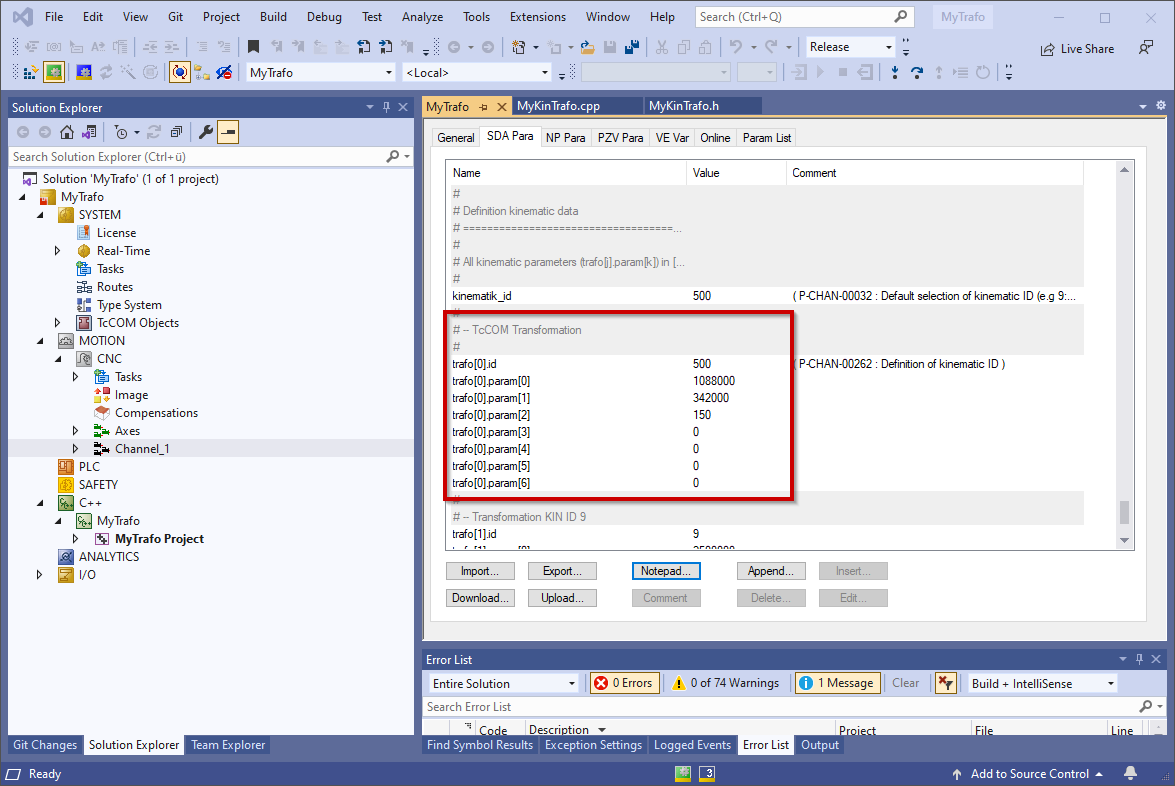The height and width of the screenshot is (786, 1175).
Task: Toggle the bookmark icon in the toolbar
Action: click(x=253, y=47)
